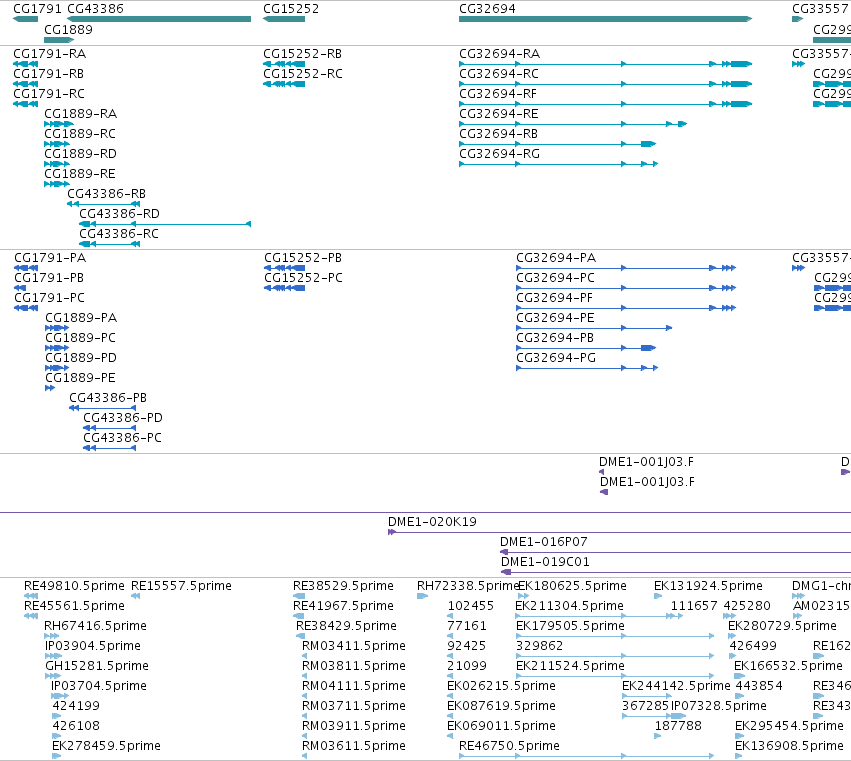This screenshot has width=851, height=761.
Task: Open EST EK026215.5prime
Action: 501,687
